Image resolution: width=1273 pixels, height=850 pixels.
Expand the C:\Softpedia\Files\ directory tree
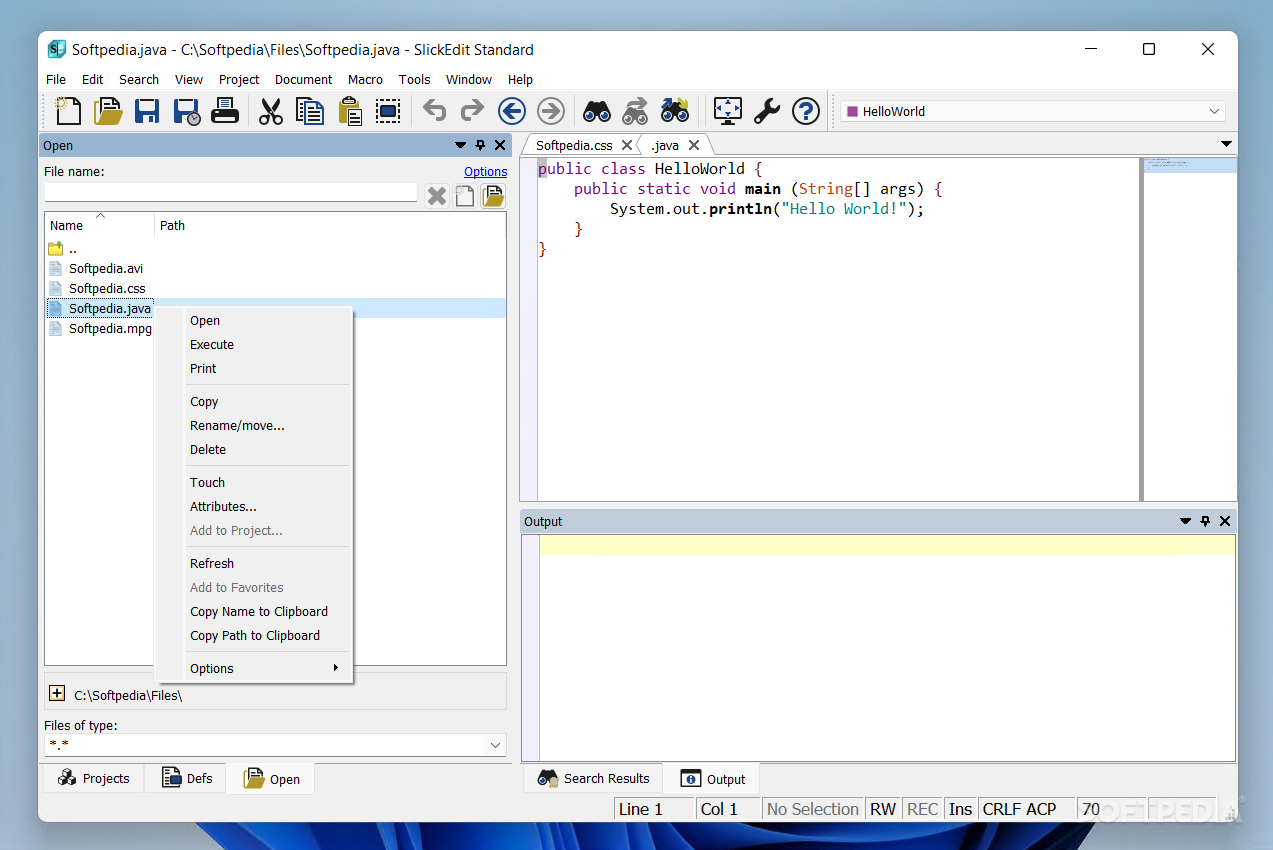click(x=57, y=693)
